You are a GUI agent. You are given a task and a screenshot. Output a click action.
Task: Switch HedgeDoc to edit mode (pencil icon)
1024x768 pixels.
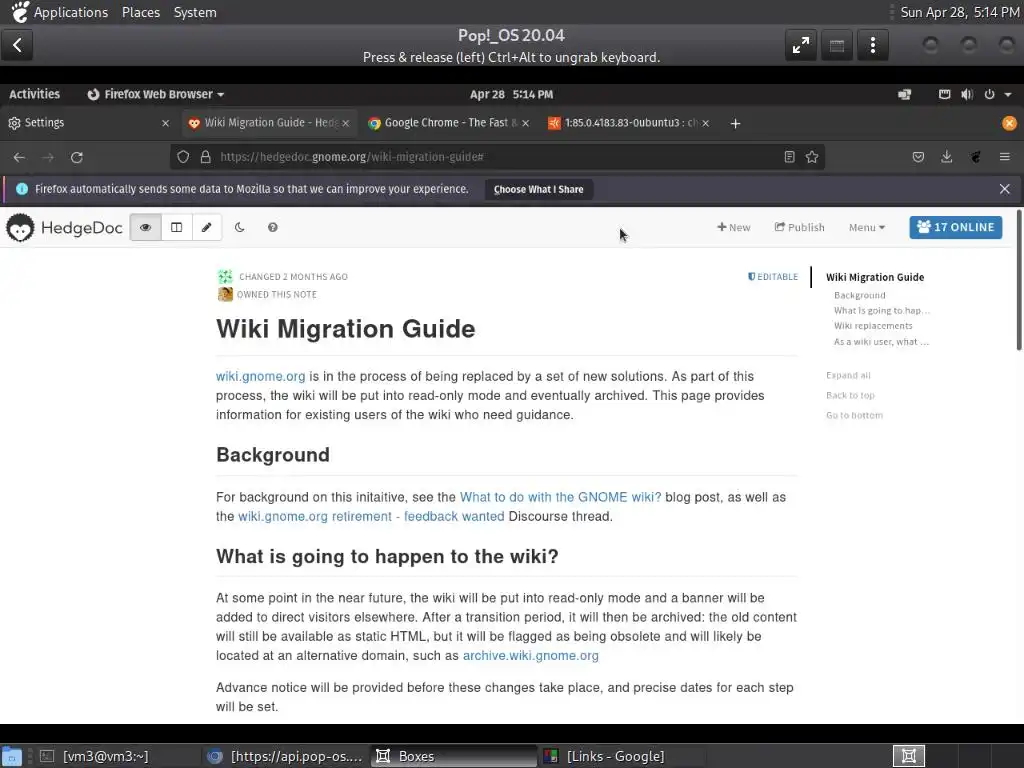[206, 227]
